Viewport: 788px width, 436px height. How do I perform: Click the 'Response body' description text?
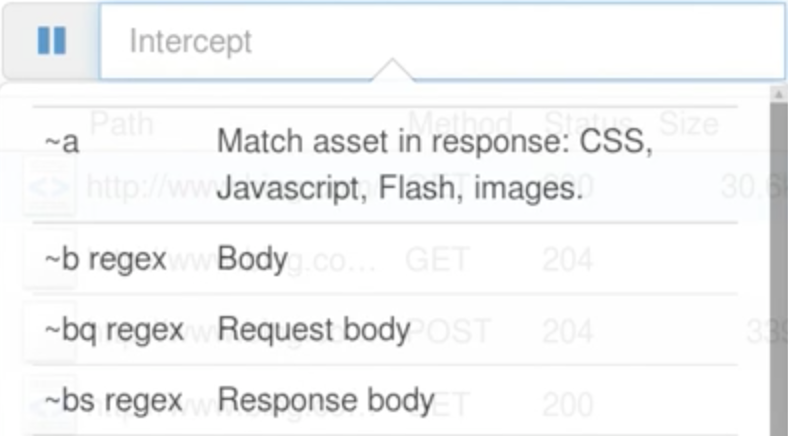pos(326,400)
